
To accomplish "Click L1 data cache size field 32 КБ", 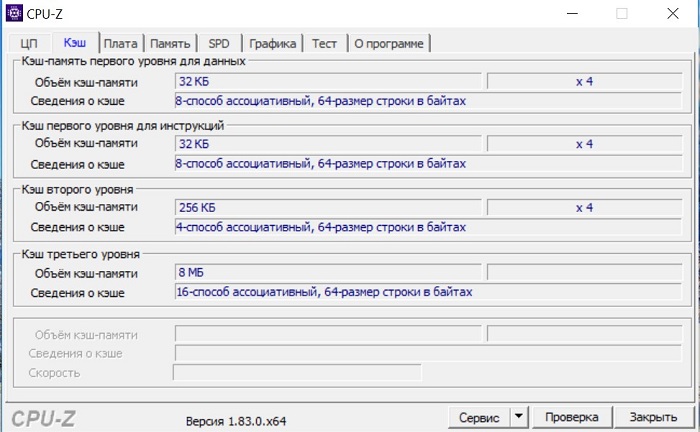I will coord(328,82).
